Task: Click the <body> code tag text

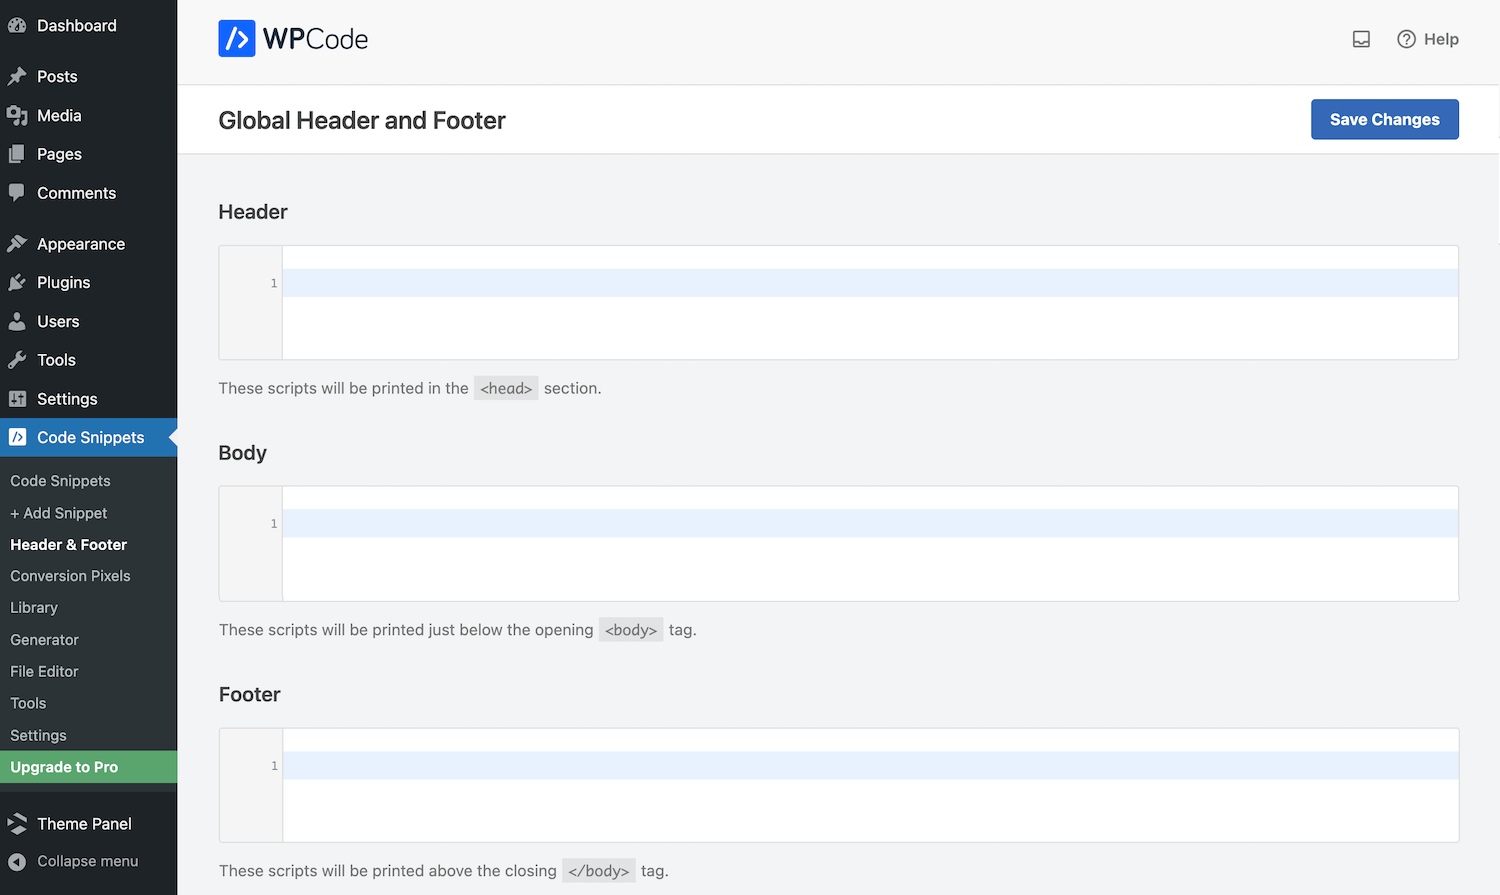Action: point(631,630)
